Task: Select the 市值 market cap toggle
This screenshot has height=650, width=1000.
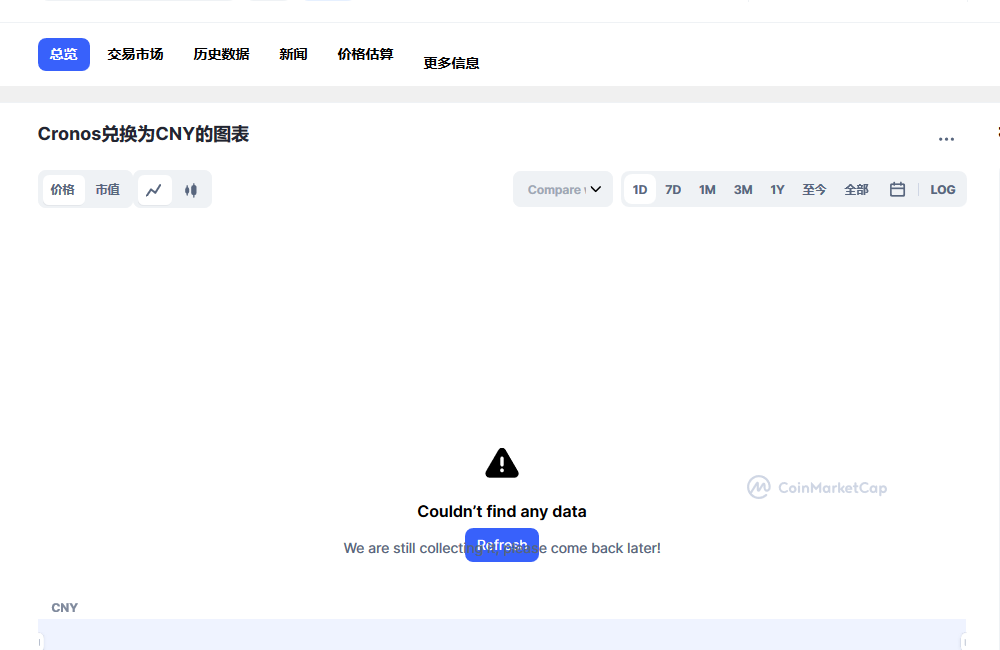Action: pyautogui.click(x=107, y=189)
